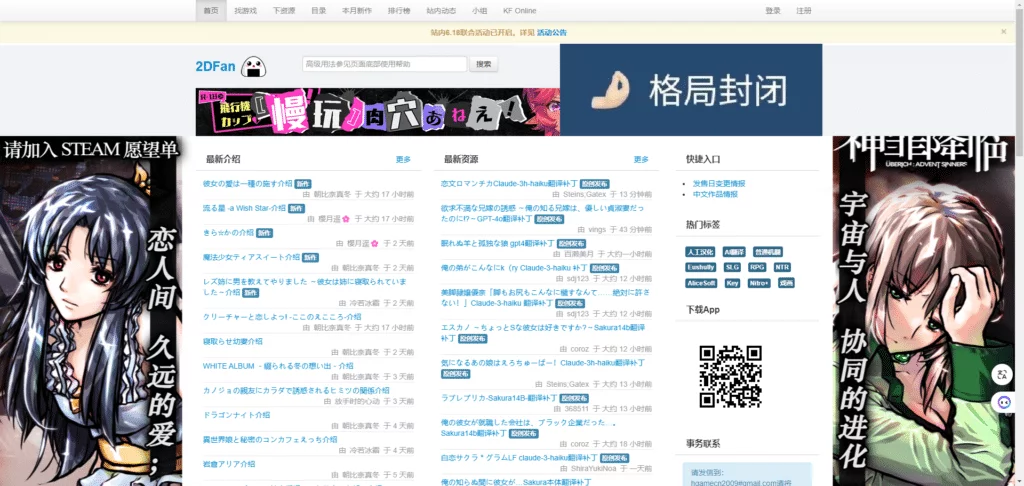The image size is (1024, 486).
Task: Focus the site search input field
Action: click(x=384, y=64)
